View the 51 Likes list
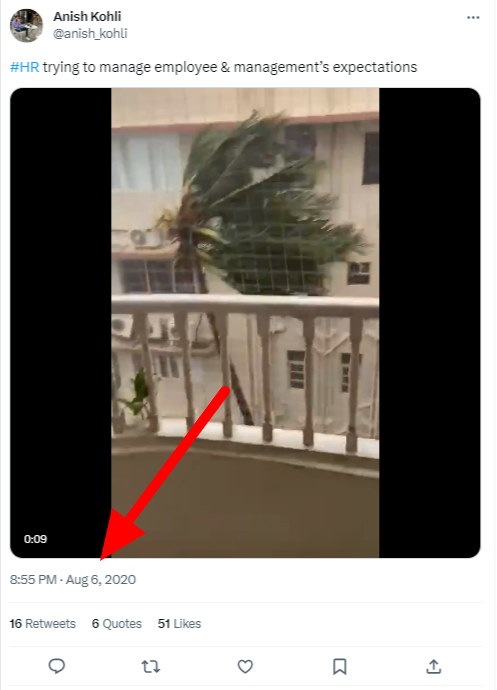The height and width of the screenshot is (690, 497). point(179,624)
